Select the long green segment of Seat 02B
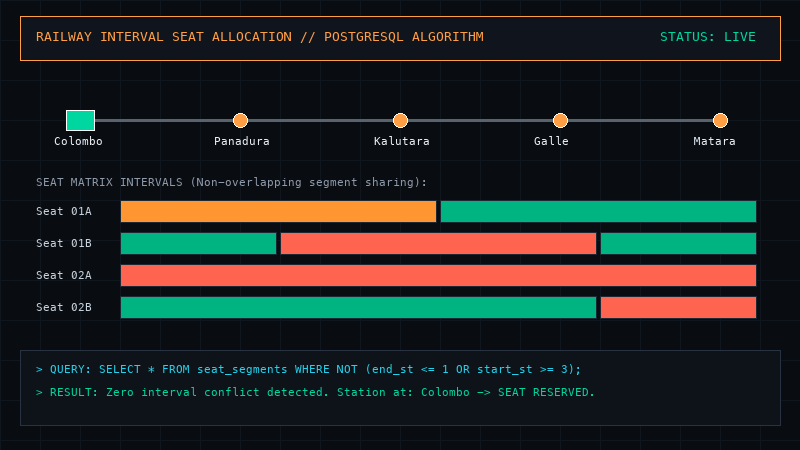The image size is (800, 450). point(358,307)
